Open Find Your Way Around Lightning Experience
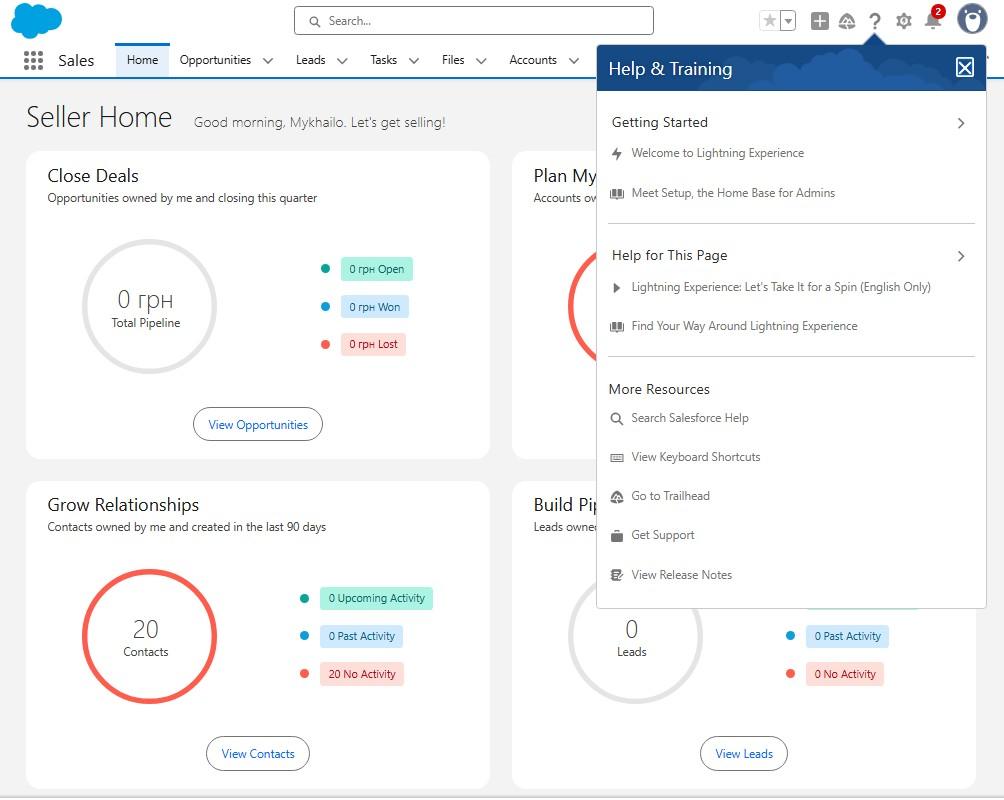The width and height of the screenshot is (1004, 800). [x=744, y=326]
